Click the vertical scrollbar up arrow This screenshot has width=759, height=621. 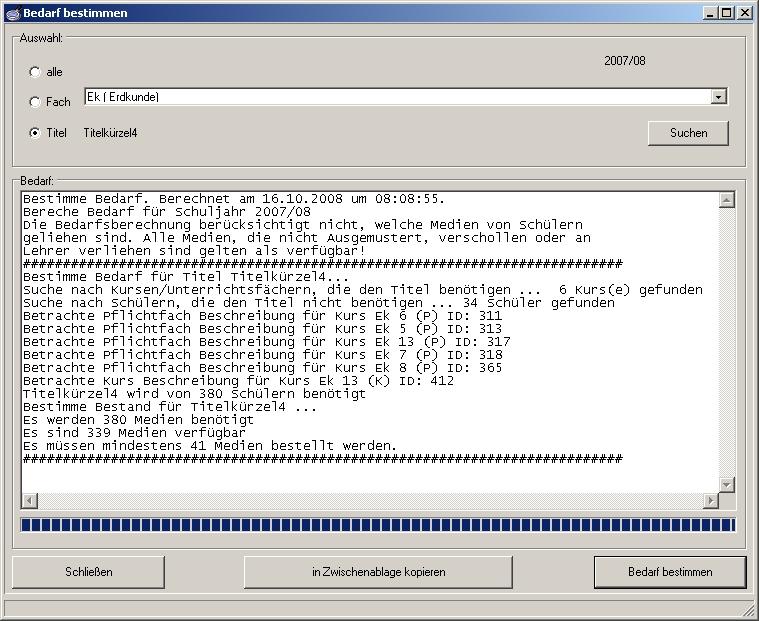pyautogui.click(x=727, y=200)
